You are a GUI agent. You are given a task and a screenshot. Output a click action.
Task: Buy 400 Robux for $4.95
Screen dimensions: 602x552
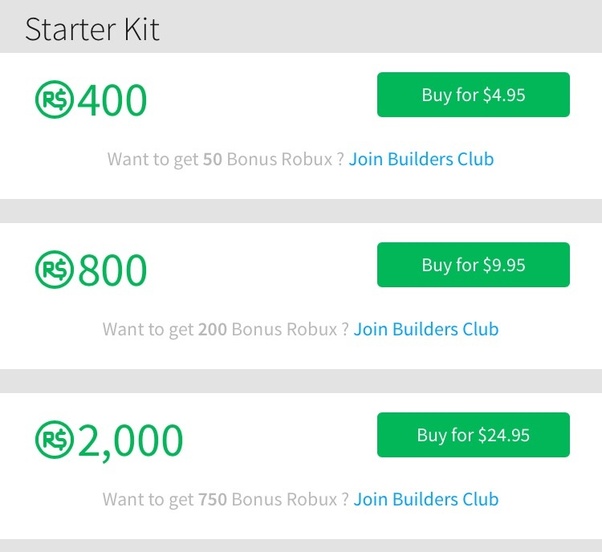tap(473, 94)
